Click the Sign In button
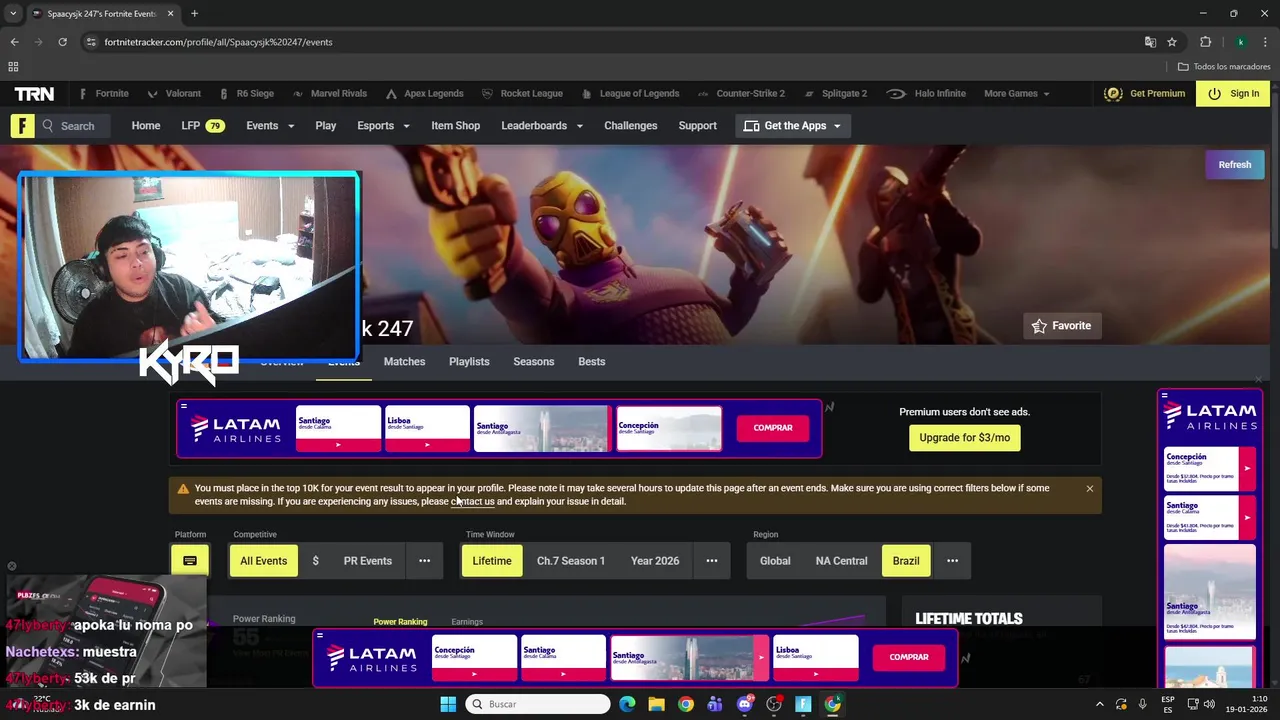 pyautogui.click(x=1234, y=93)
